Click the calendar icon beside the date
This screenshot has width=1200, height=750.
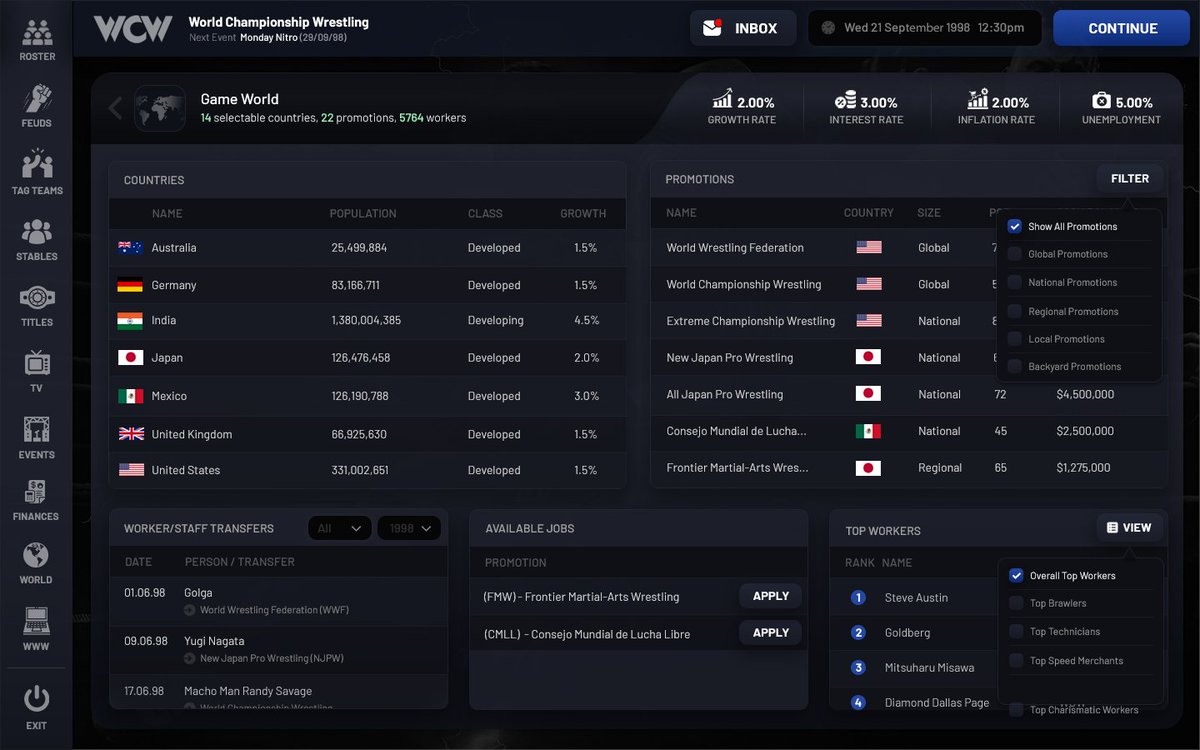pos(828,28)
